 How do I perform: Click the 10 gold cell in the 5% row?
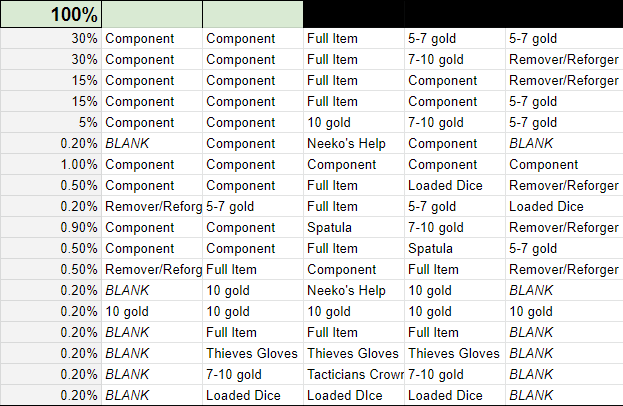[354, 122]
